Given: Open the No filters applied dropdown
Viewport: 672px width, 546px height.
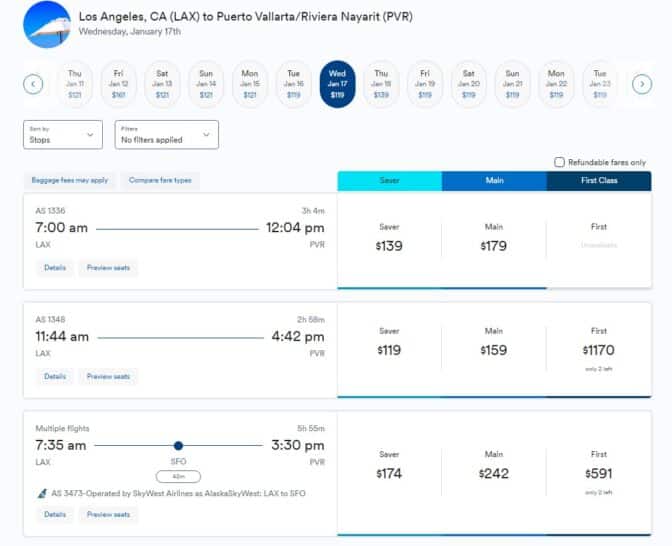Looking at the screenshot, I should [x=167, y=135].
